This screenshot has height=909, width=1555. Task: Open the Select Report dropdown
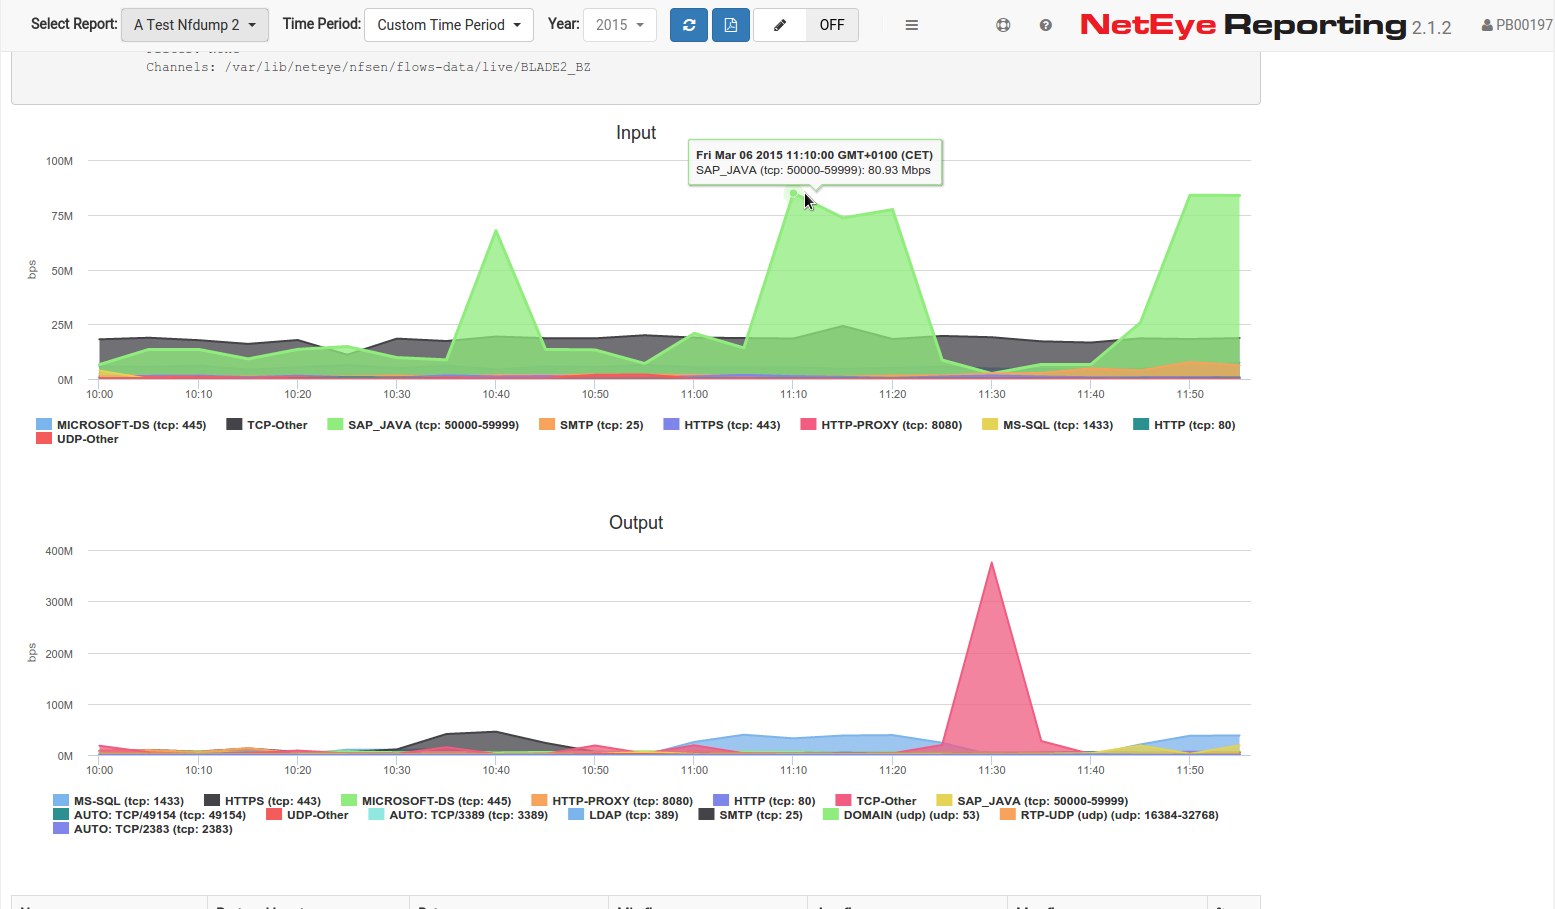(x=195, y=25)
